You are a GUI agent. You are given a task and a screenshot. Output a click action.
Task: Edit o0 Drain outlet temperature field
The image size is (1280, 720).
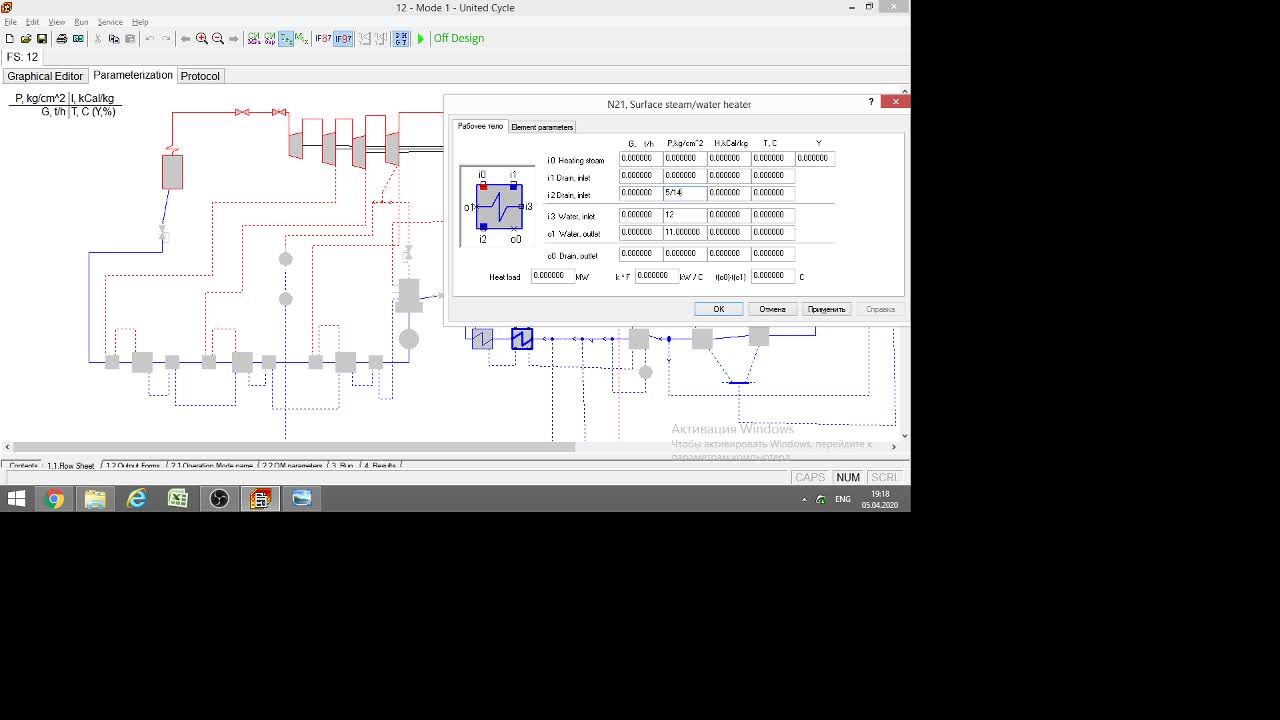point(772,253)
